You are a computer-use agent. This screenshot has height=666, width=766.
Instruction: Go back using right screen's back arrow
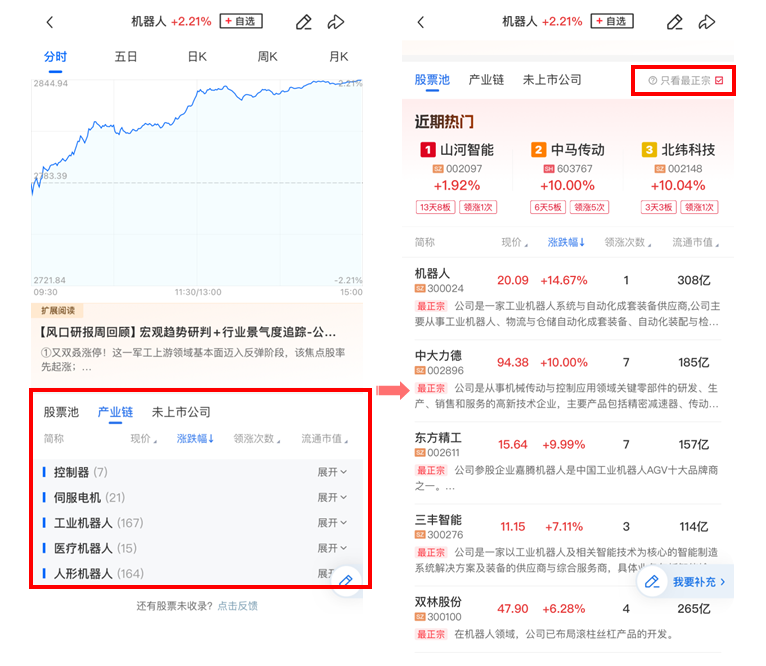tap(421, 22)
